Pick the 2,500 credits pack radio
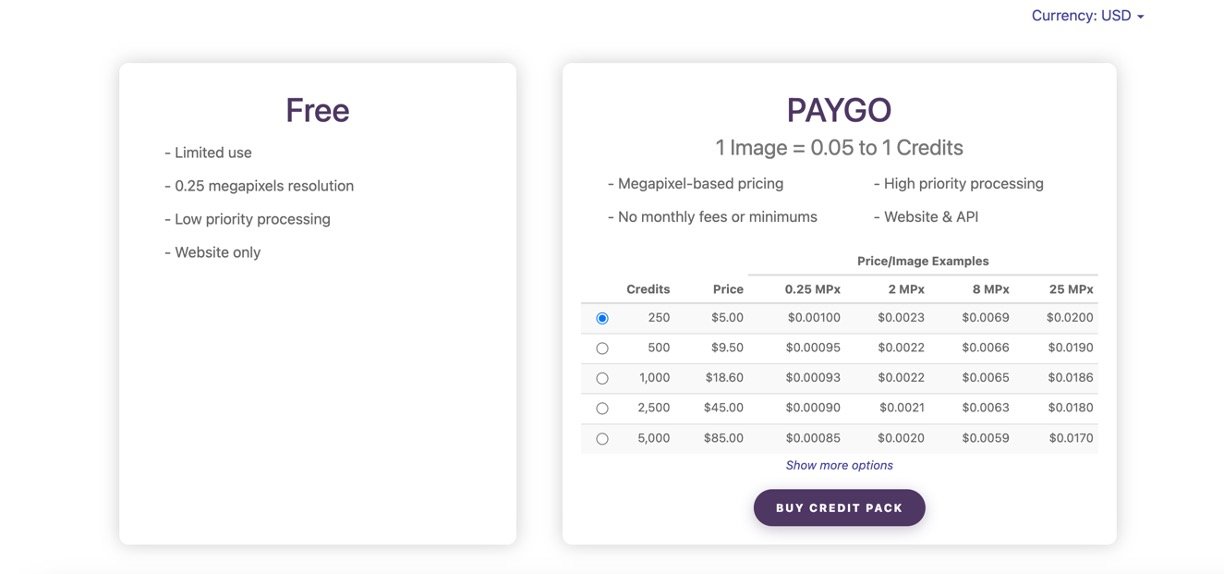The height and width of the screenshot is (574, 1224). 602,408
